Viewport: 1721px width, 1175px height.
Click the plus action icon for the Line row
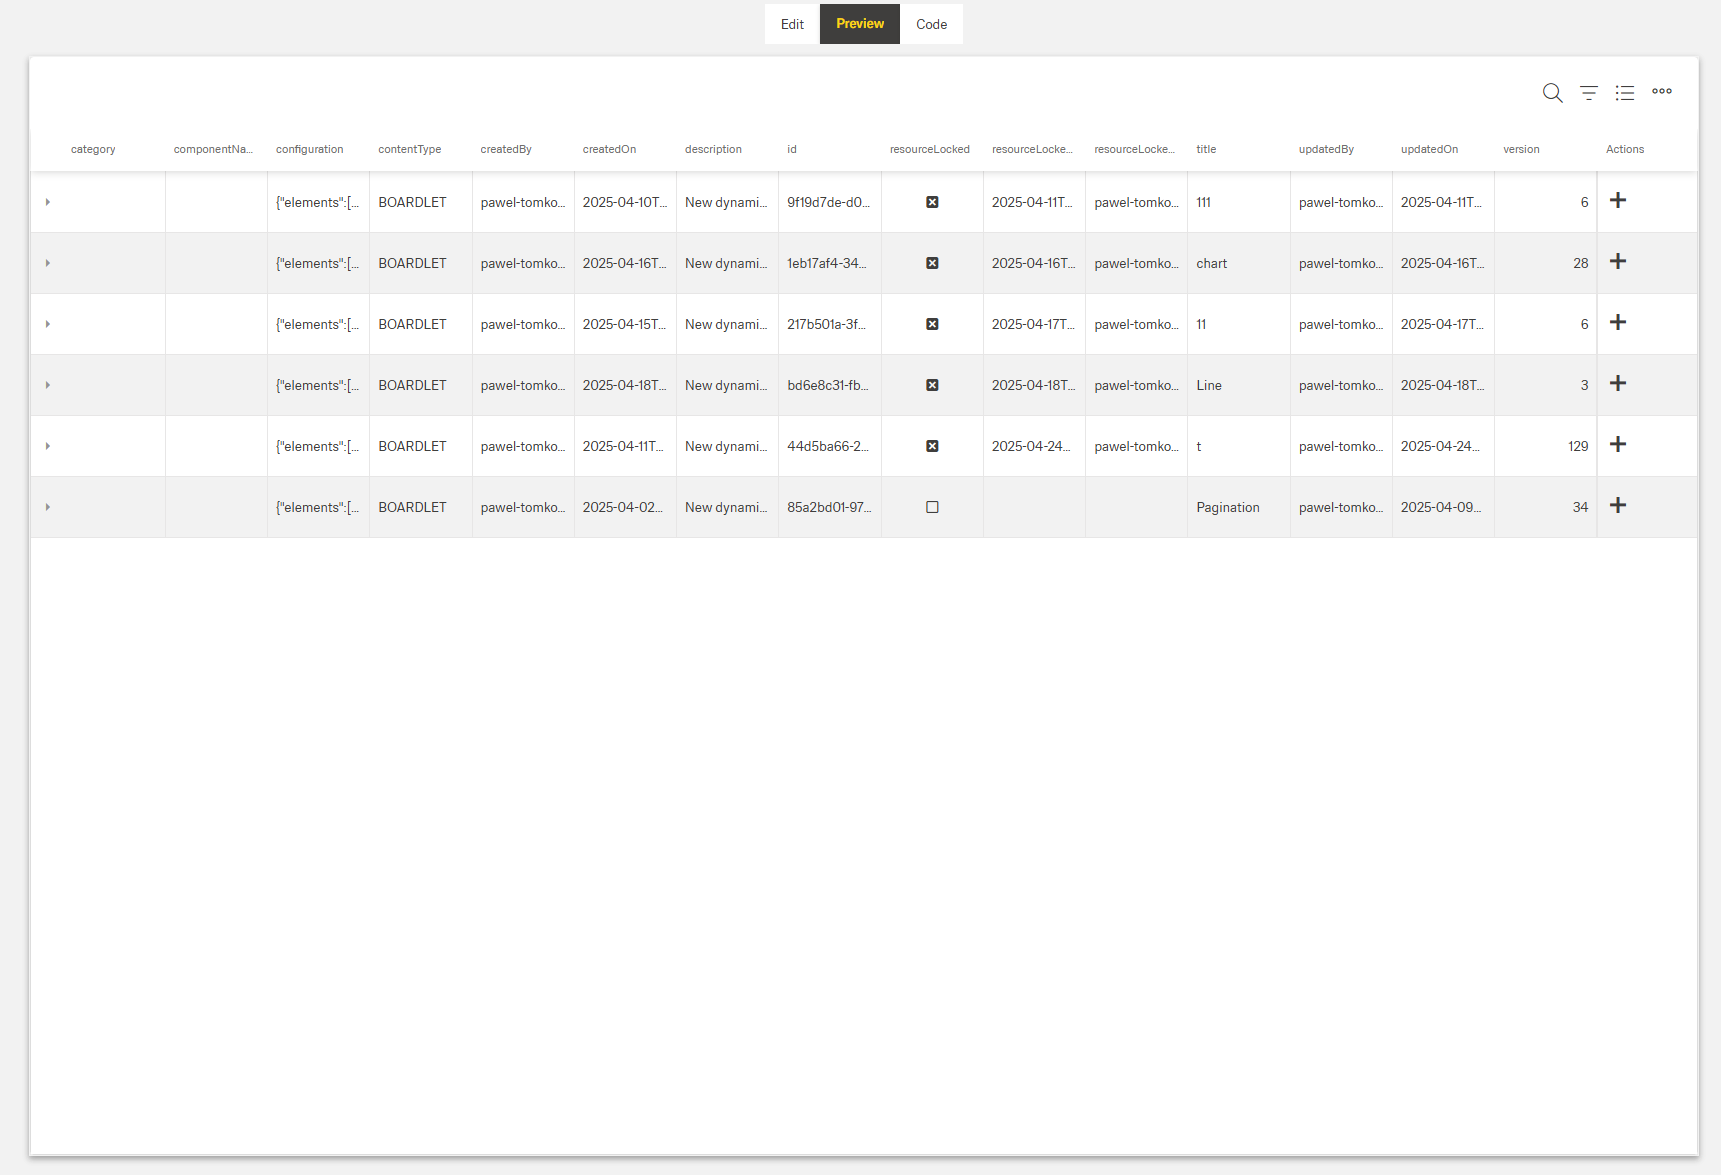point(1618,383)
